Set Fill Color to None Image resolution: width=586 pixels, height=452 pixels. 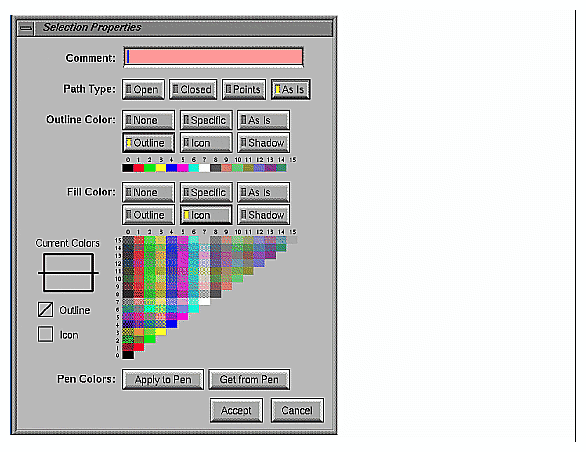(148, 192)
